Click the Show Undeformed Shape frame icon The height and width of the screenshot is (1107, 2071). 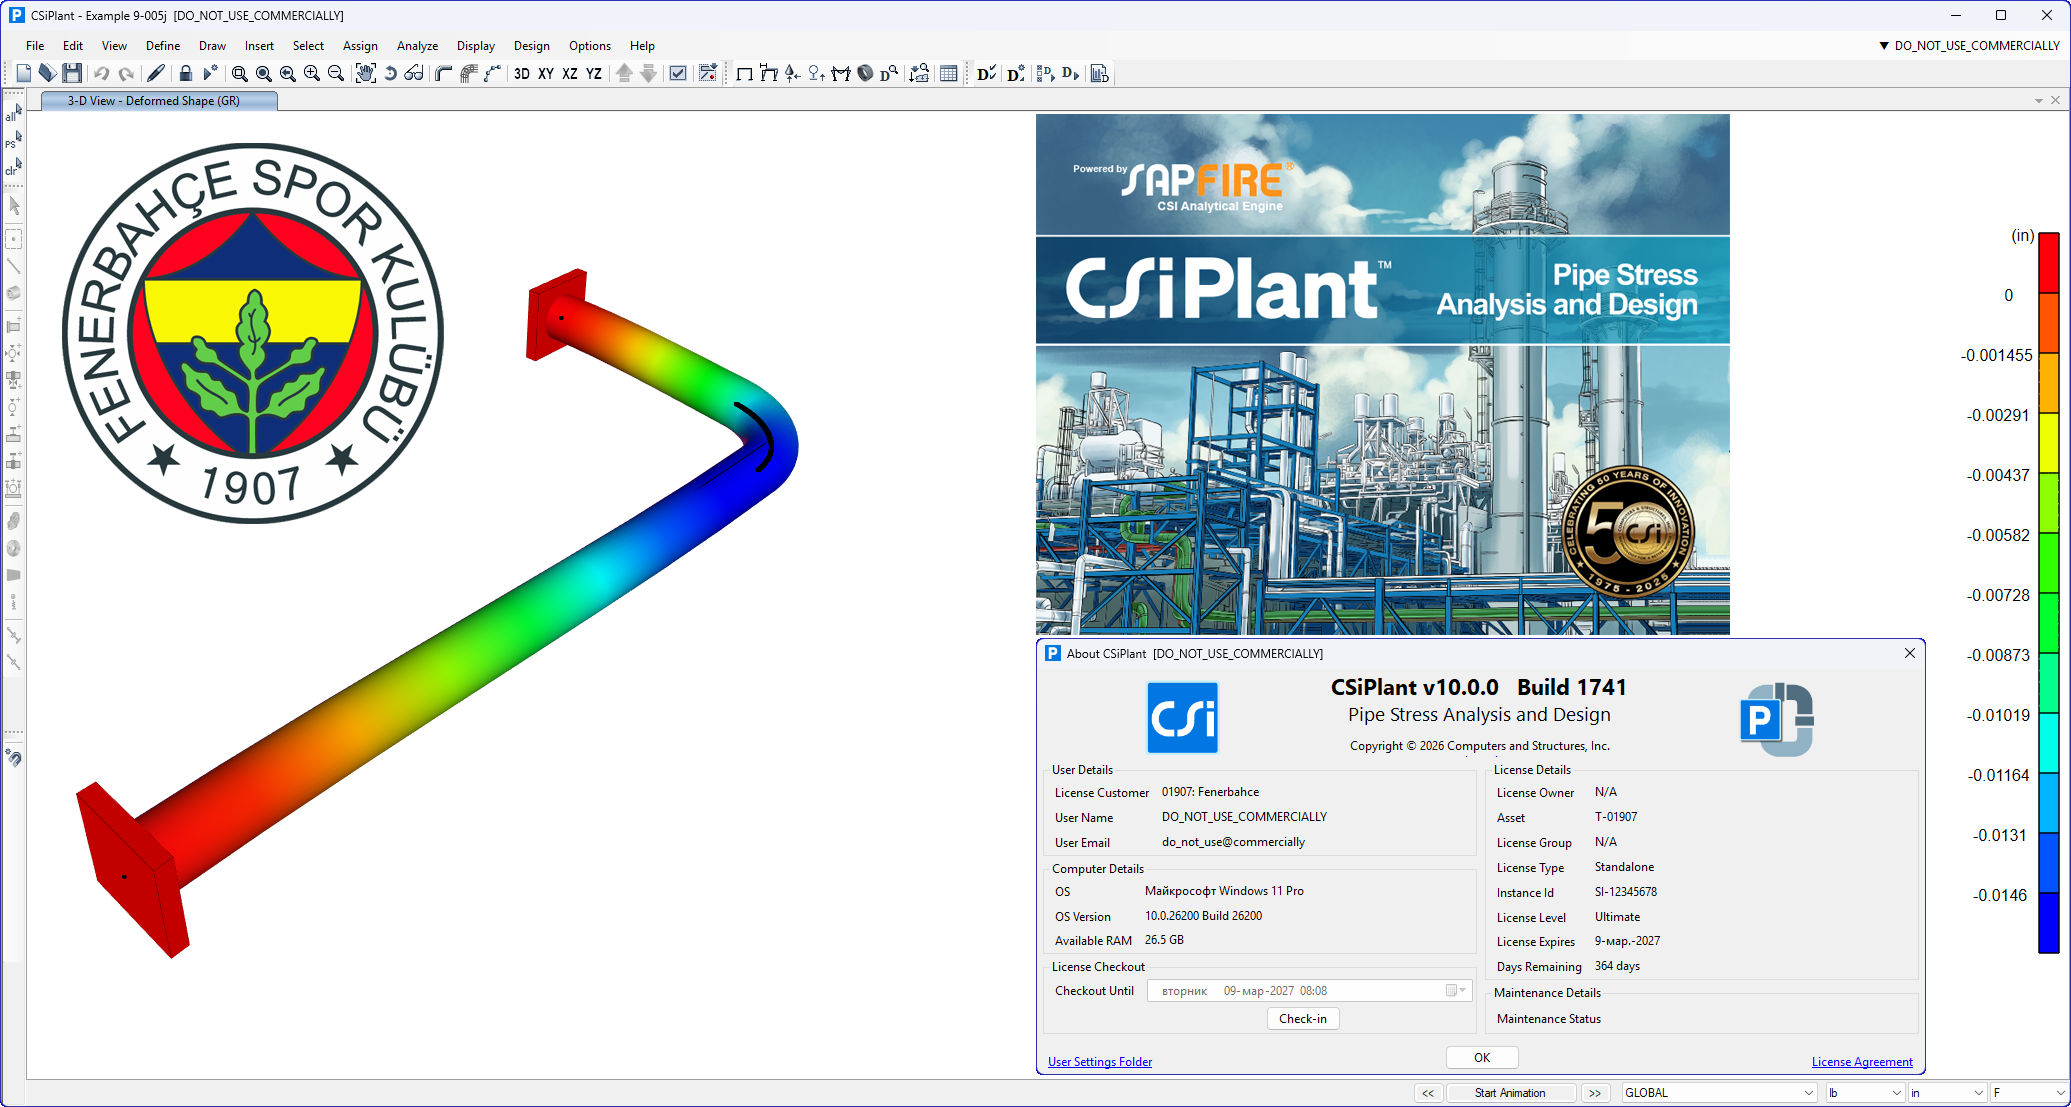(x=744, y=73)
